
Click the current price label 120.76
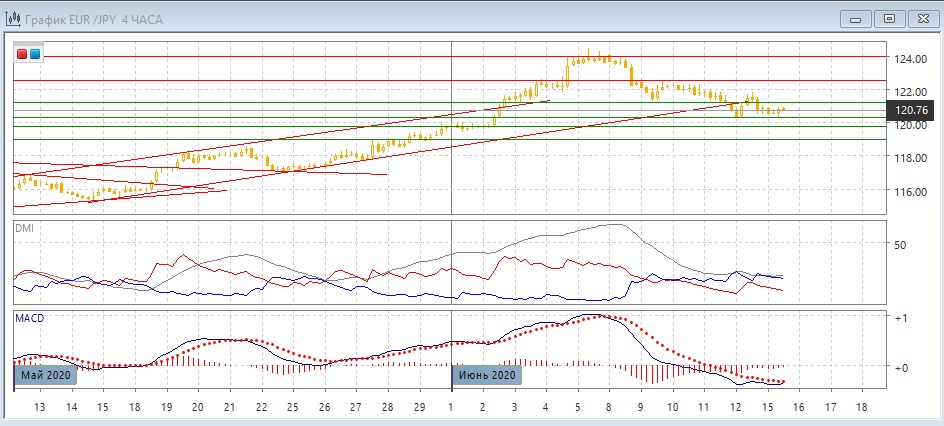coord(912,109)
